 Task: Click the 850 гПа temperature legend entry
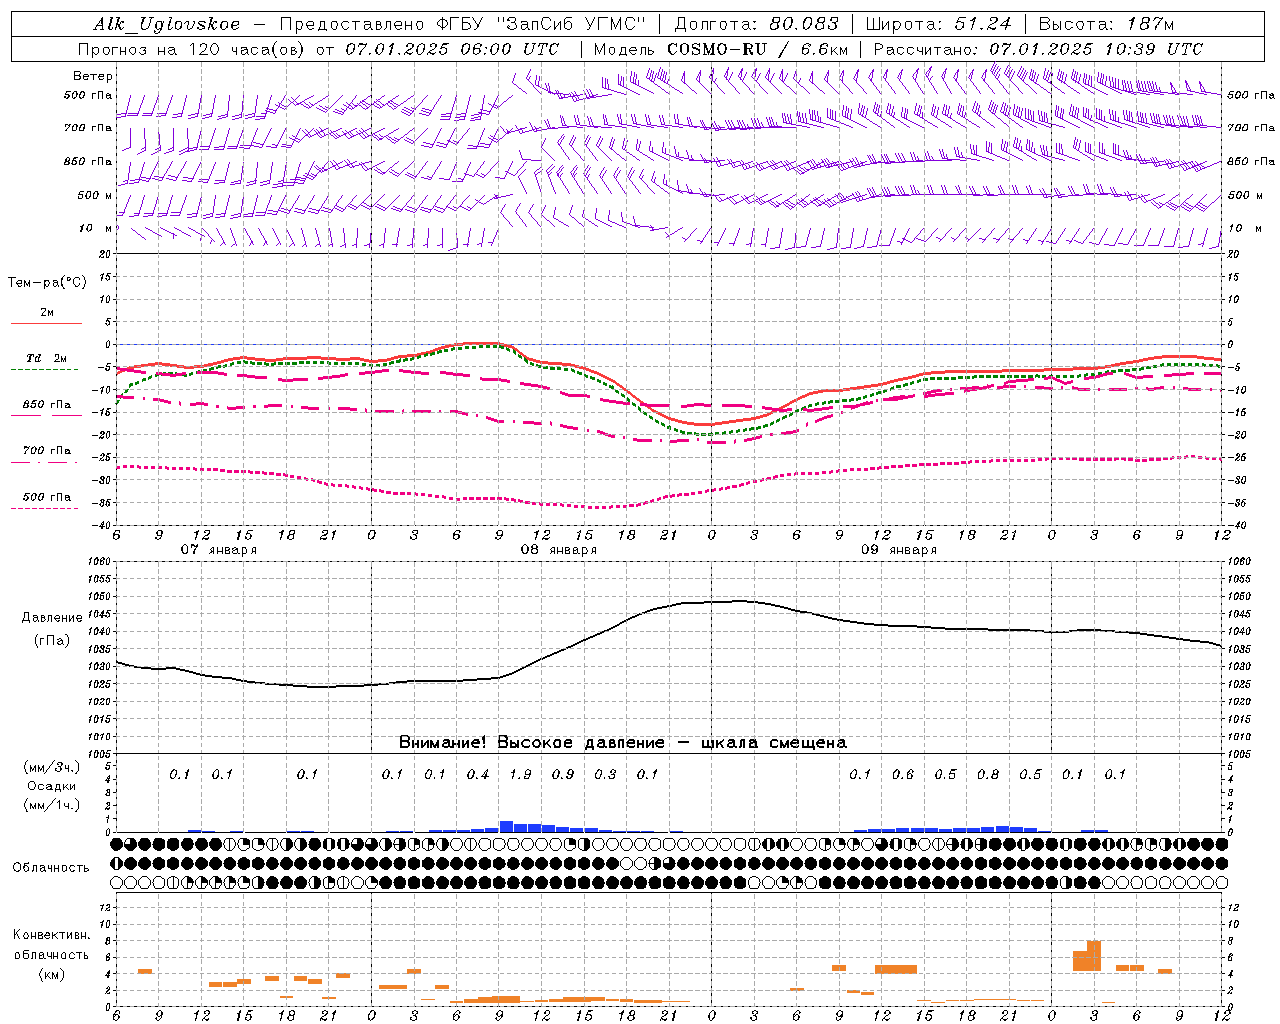pyautogui.click(x=47, y=405)
